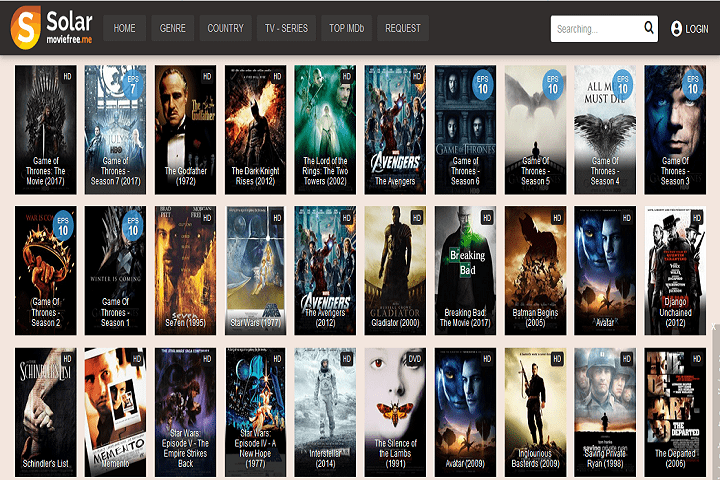This screenshot has height=480, width=720.
Task: Click the magnifying glass search icon
Action: [648, 28]
